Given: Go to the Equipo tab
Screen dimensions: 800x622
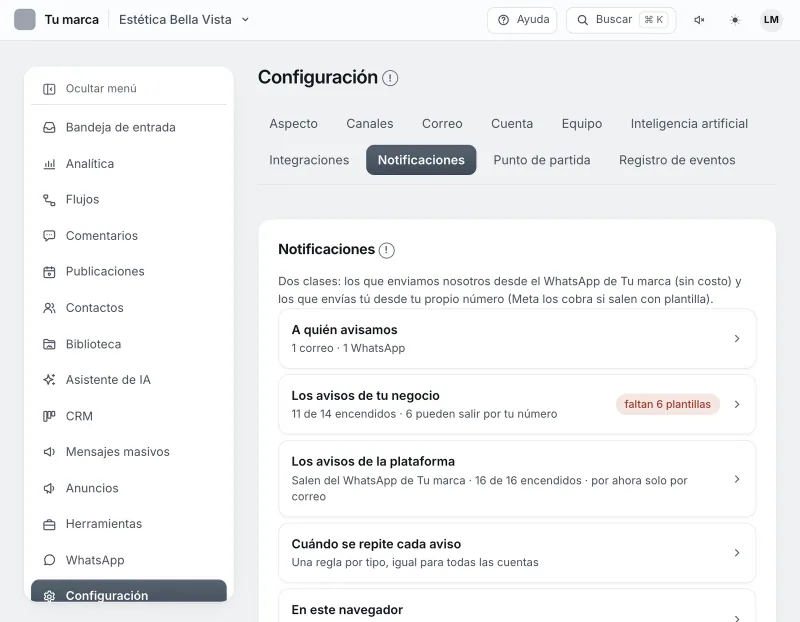Looking at the screenshot, I should point(582,124).
